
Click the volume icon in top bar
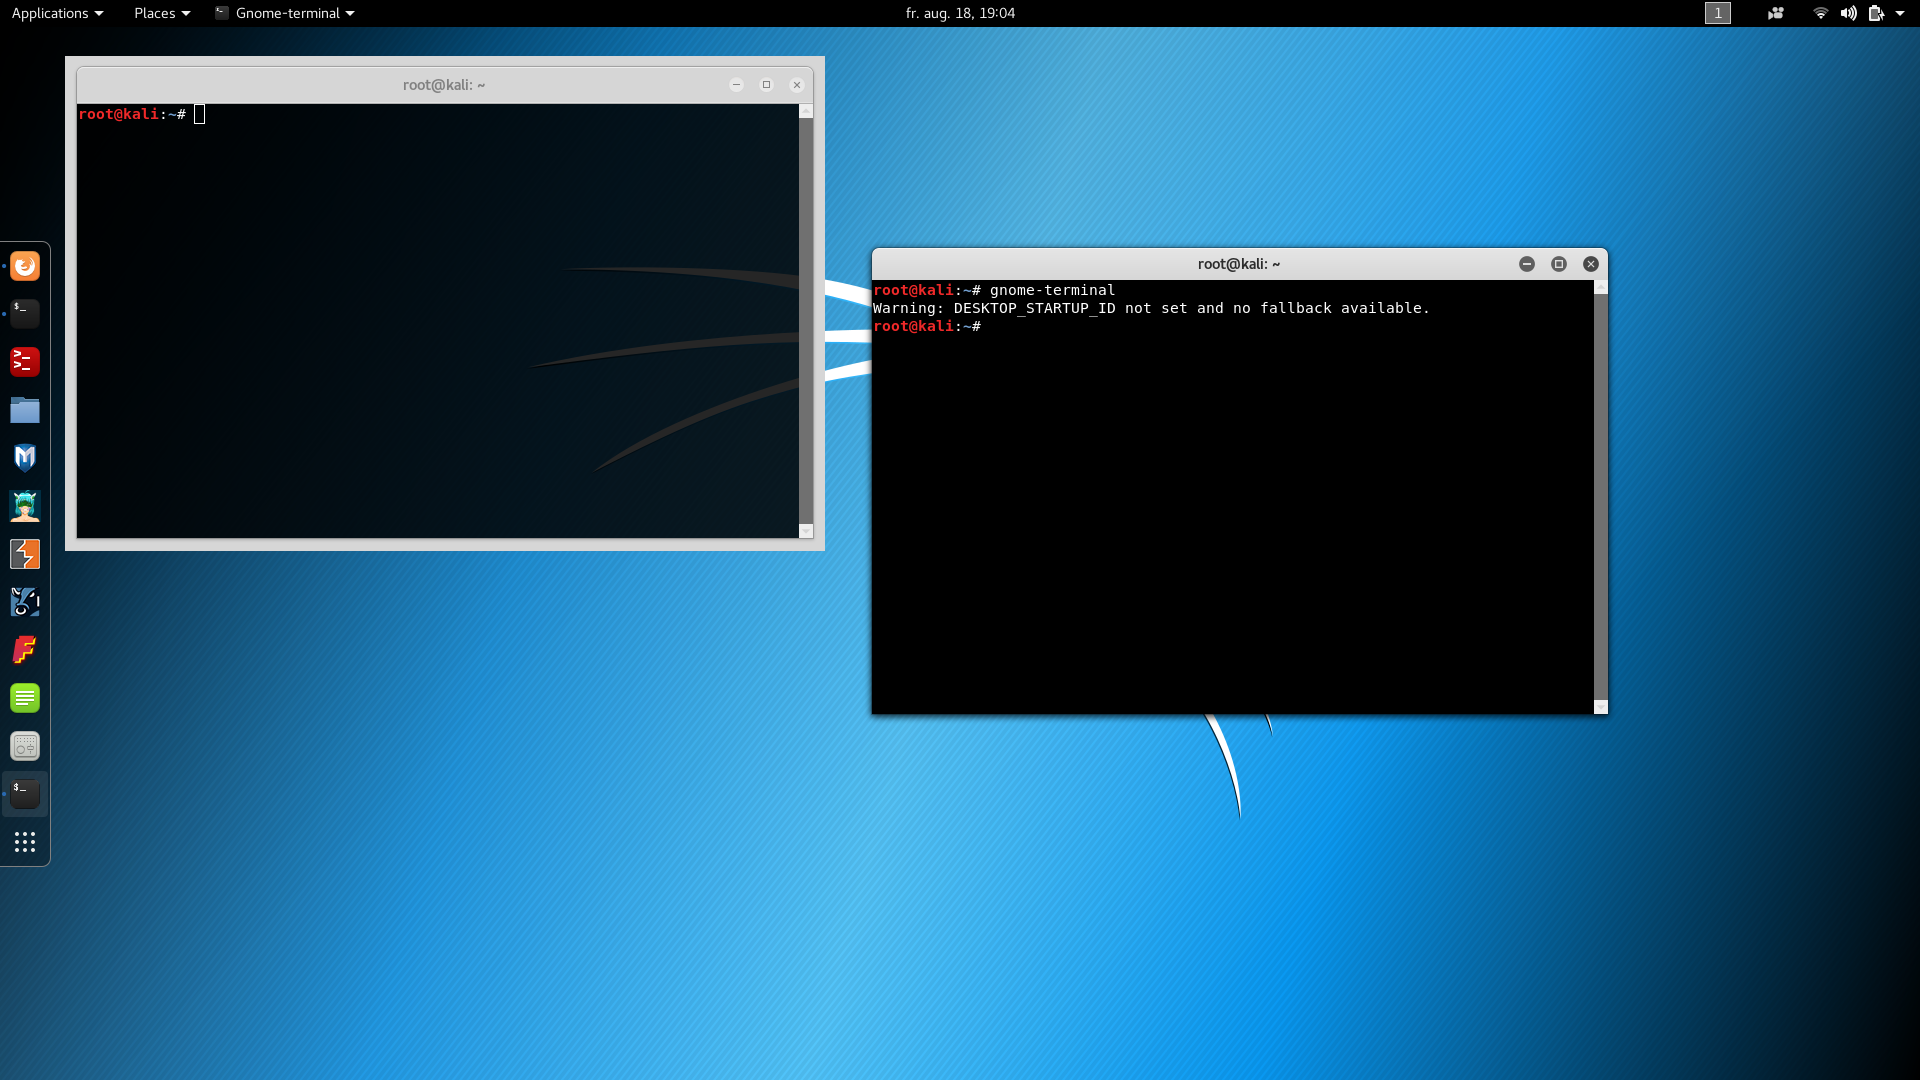coord(1848,13)
